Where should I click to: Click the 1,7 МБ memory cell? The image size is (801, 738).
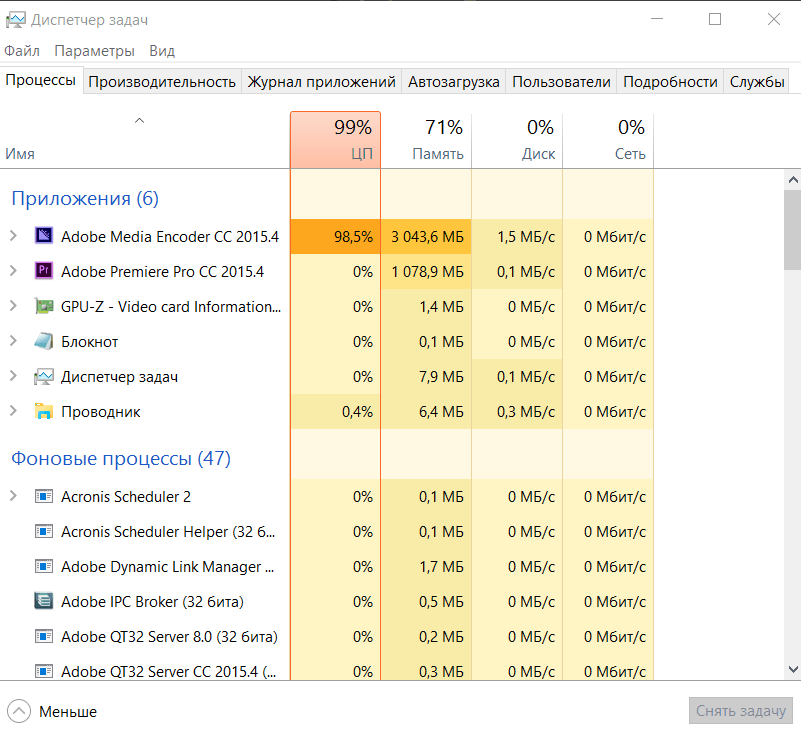pyautogui.click(x=426, y=566)
